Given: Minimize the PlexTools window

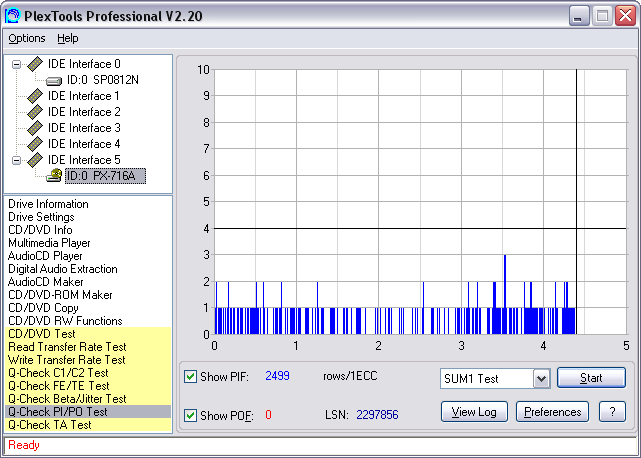Looking at the screenshot, I should [x=579, y=16].
